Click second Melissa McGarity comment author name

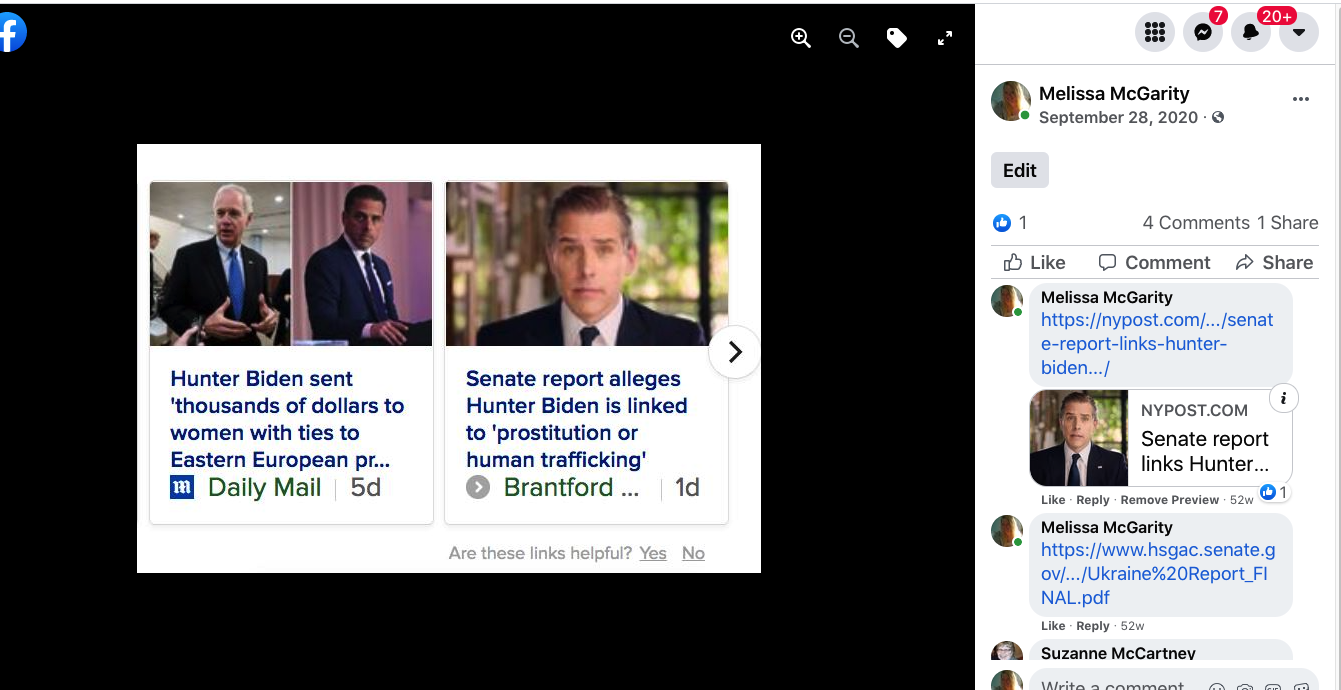(x=1107, y=527)
